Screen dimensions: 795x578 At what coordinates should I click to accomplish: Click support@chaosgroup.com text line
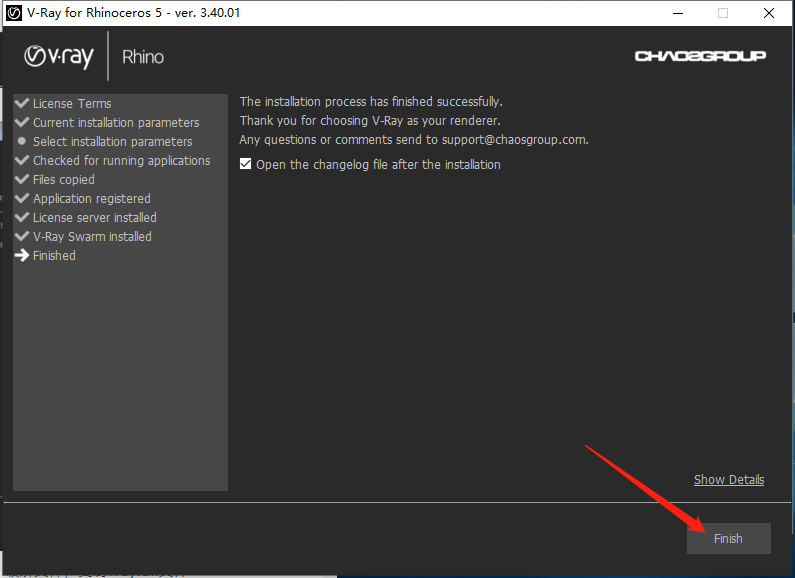coord(414,140)
